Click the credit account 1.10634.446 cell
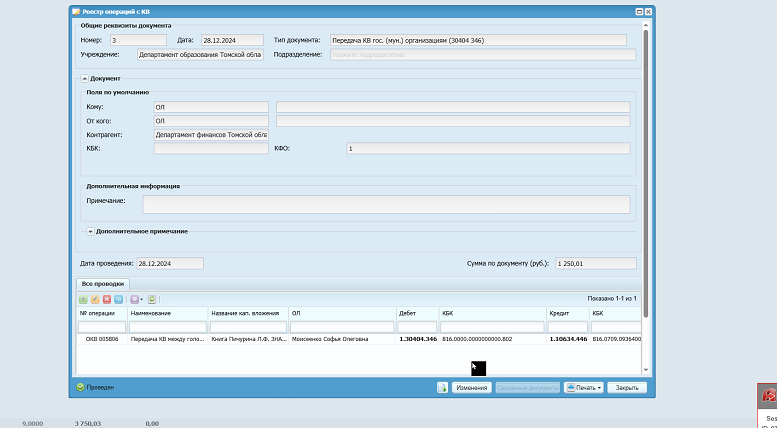The image size is (777, 428). (x=568, y=339)
